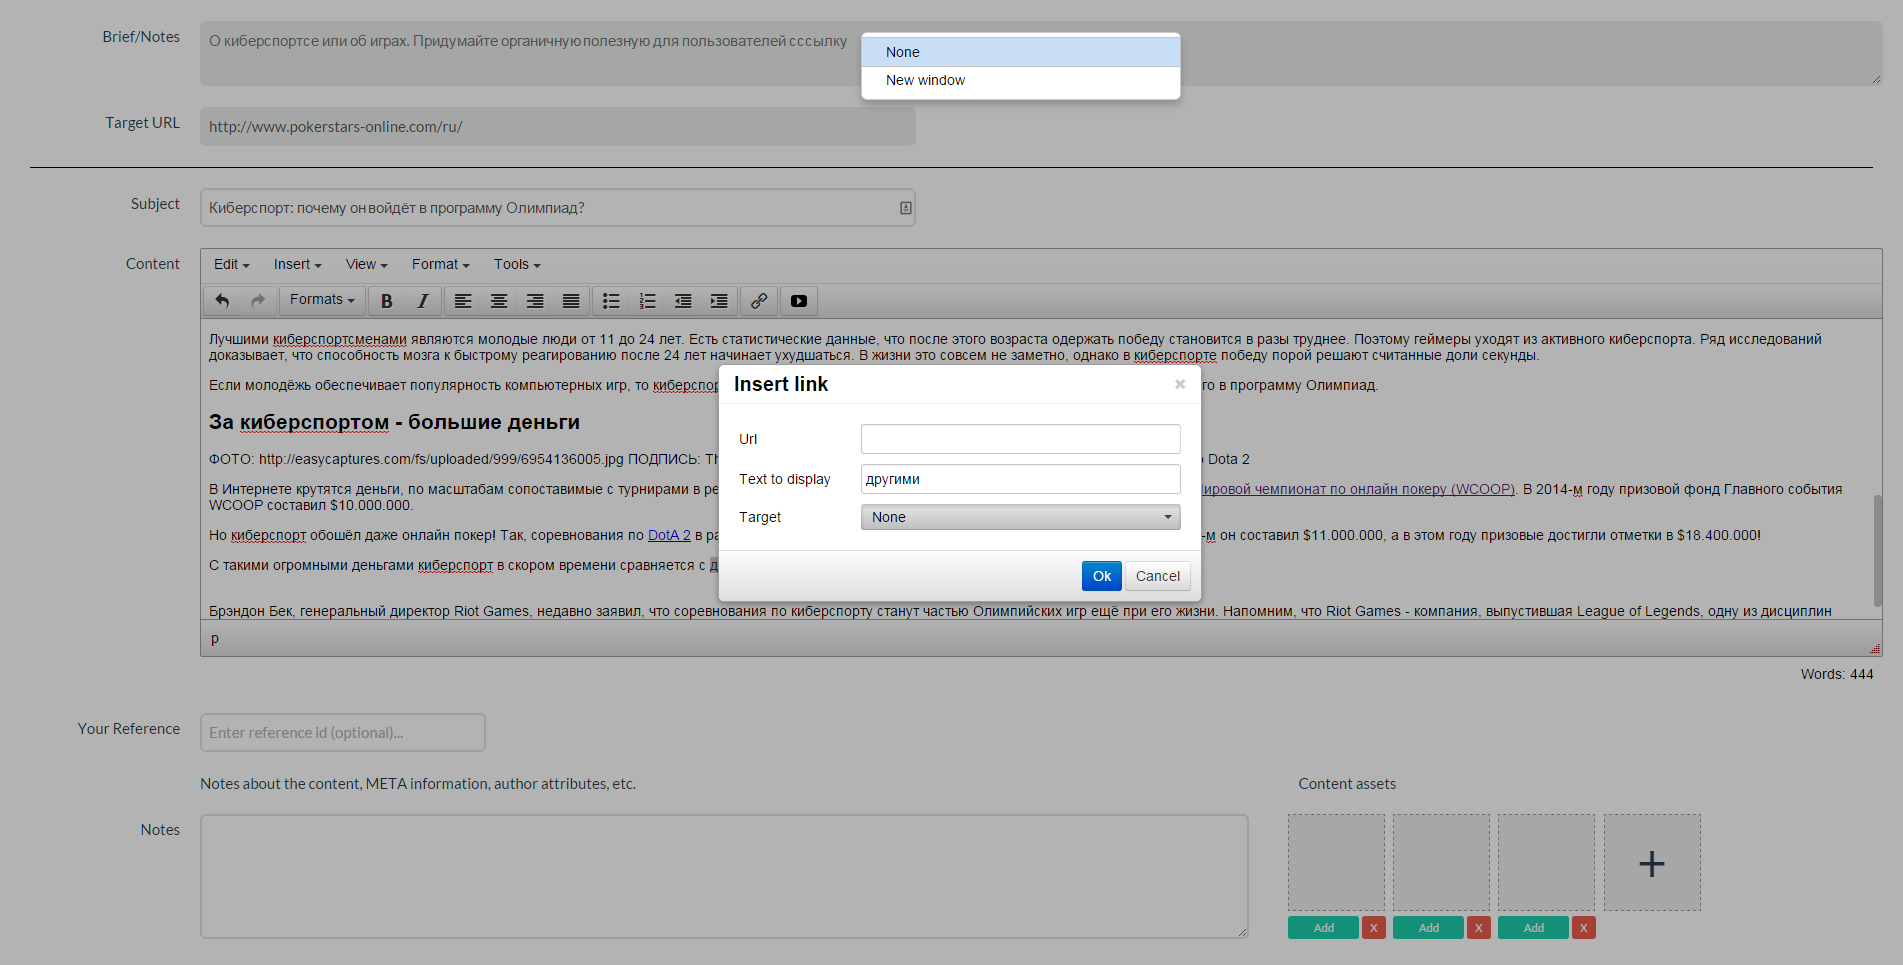This screenshot has width=1903, height=965.
Task: Open the Tools menu
Action: click(516, 264)
